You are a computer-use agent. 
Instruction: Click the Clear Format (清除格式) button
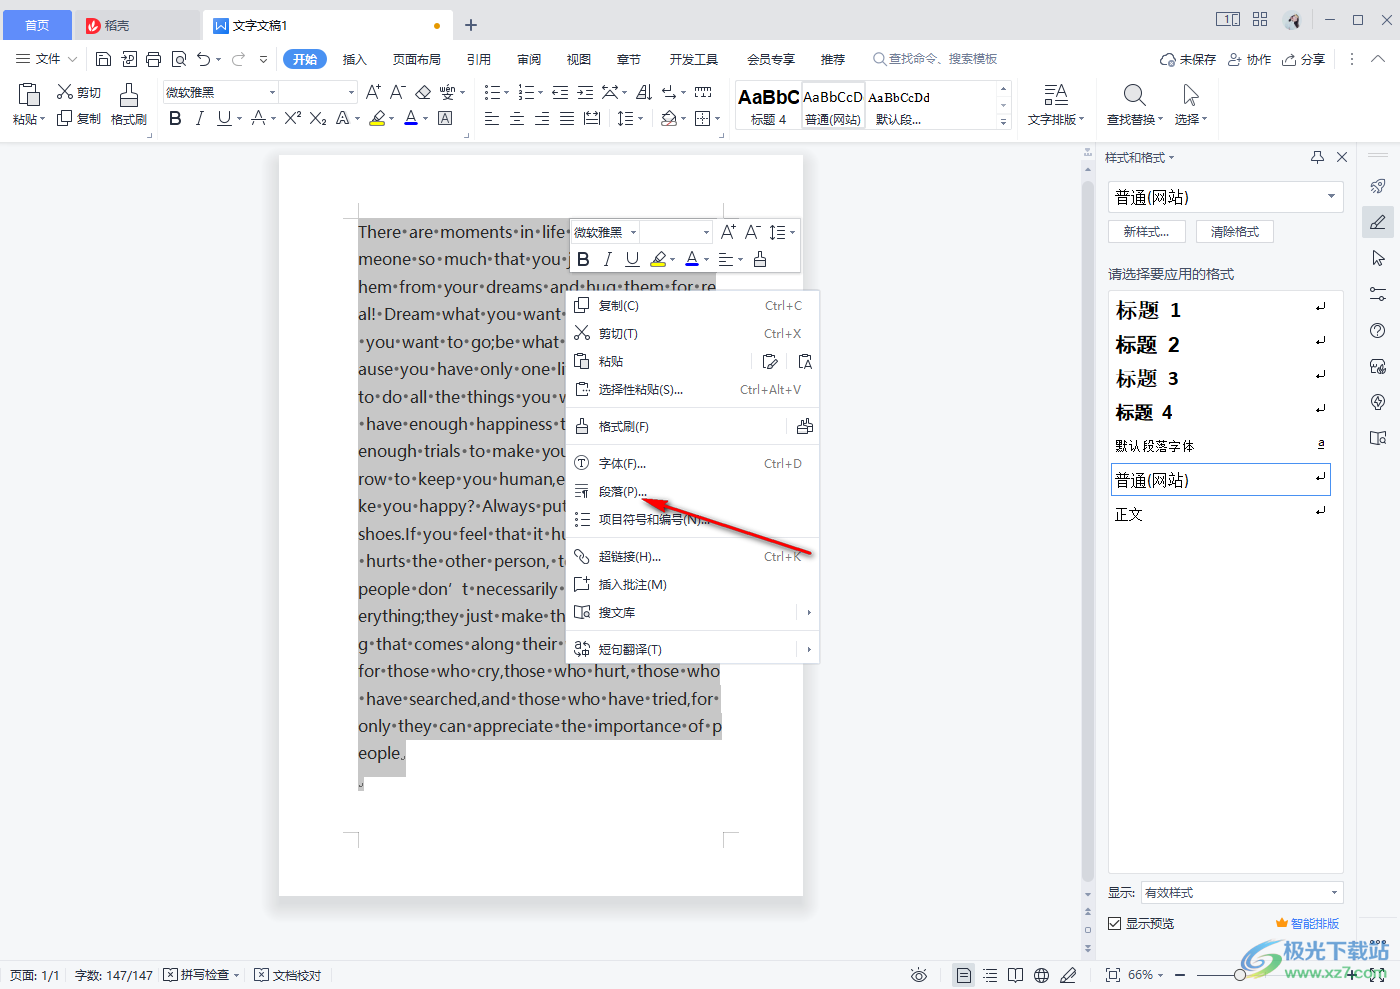tap(1235, 231)
